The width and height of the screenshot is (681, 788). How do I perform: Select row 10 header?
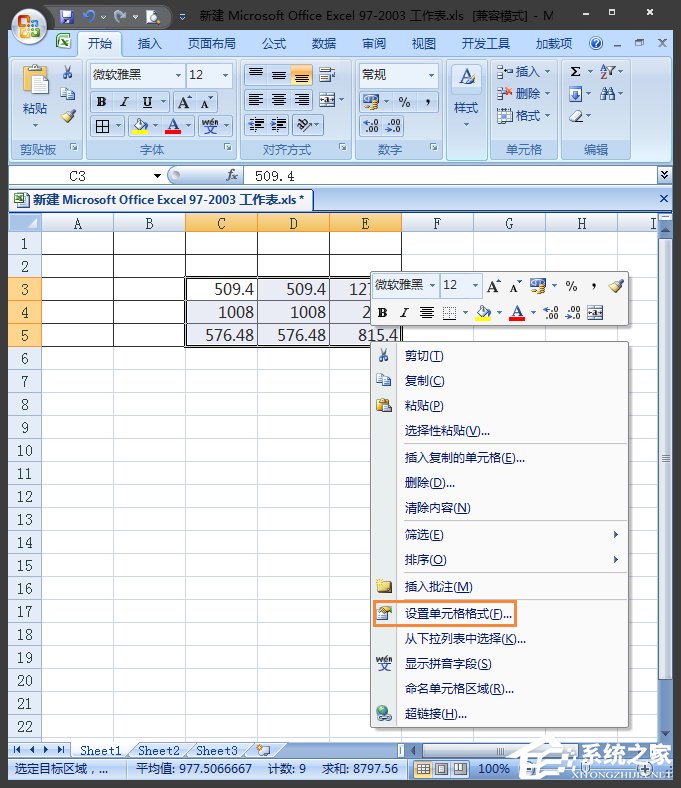tap(25, 450)
